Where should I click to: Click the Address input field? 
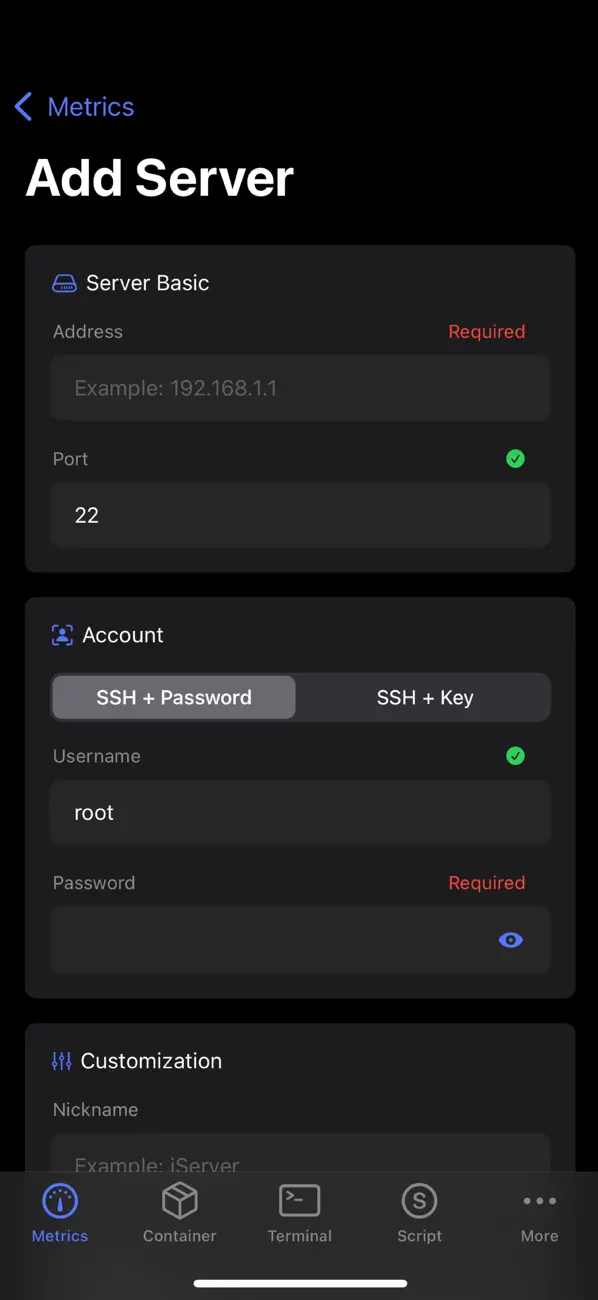299,388
